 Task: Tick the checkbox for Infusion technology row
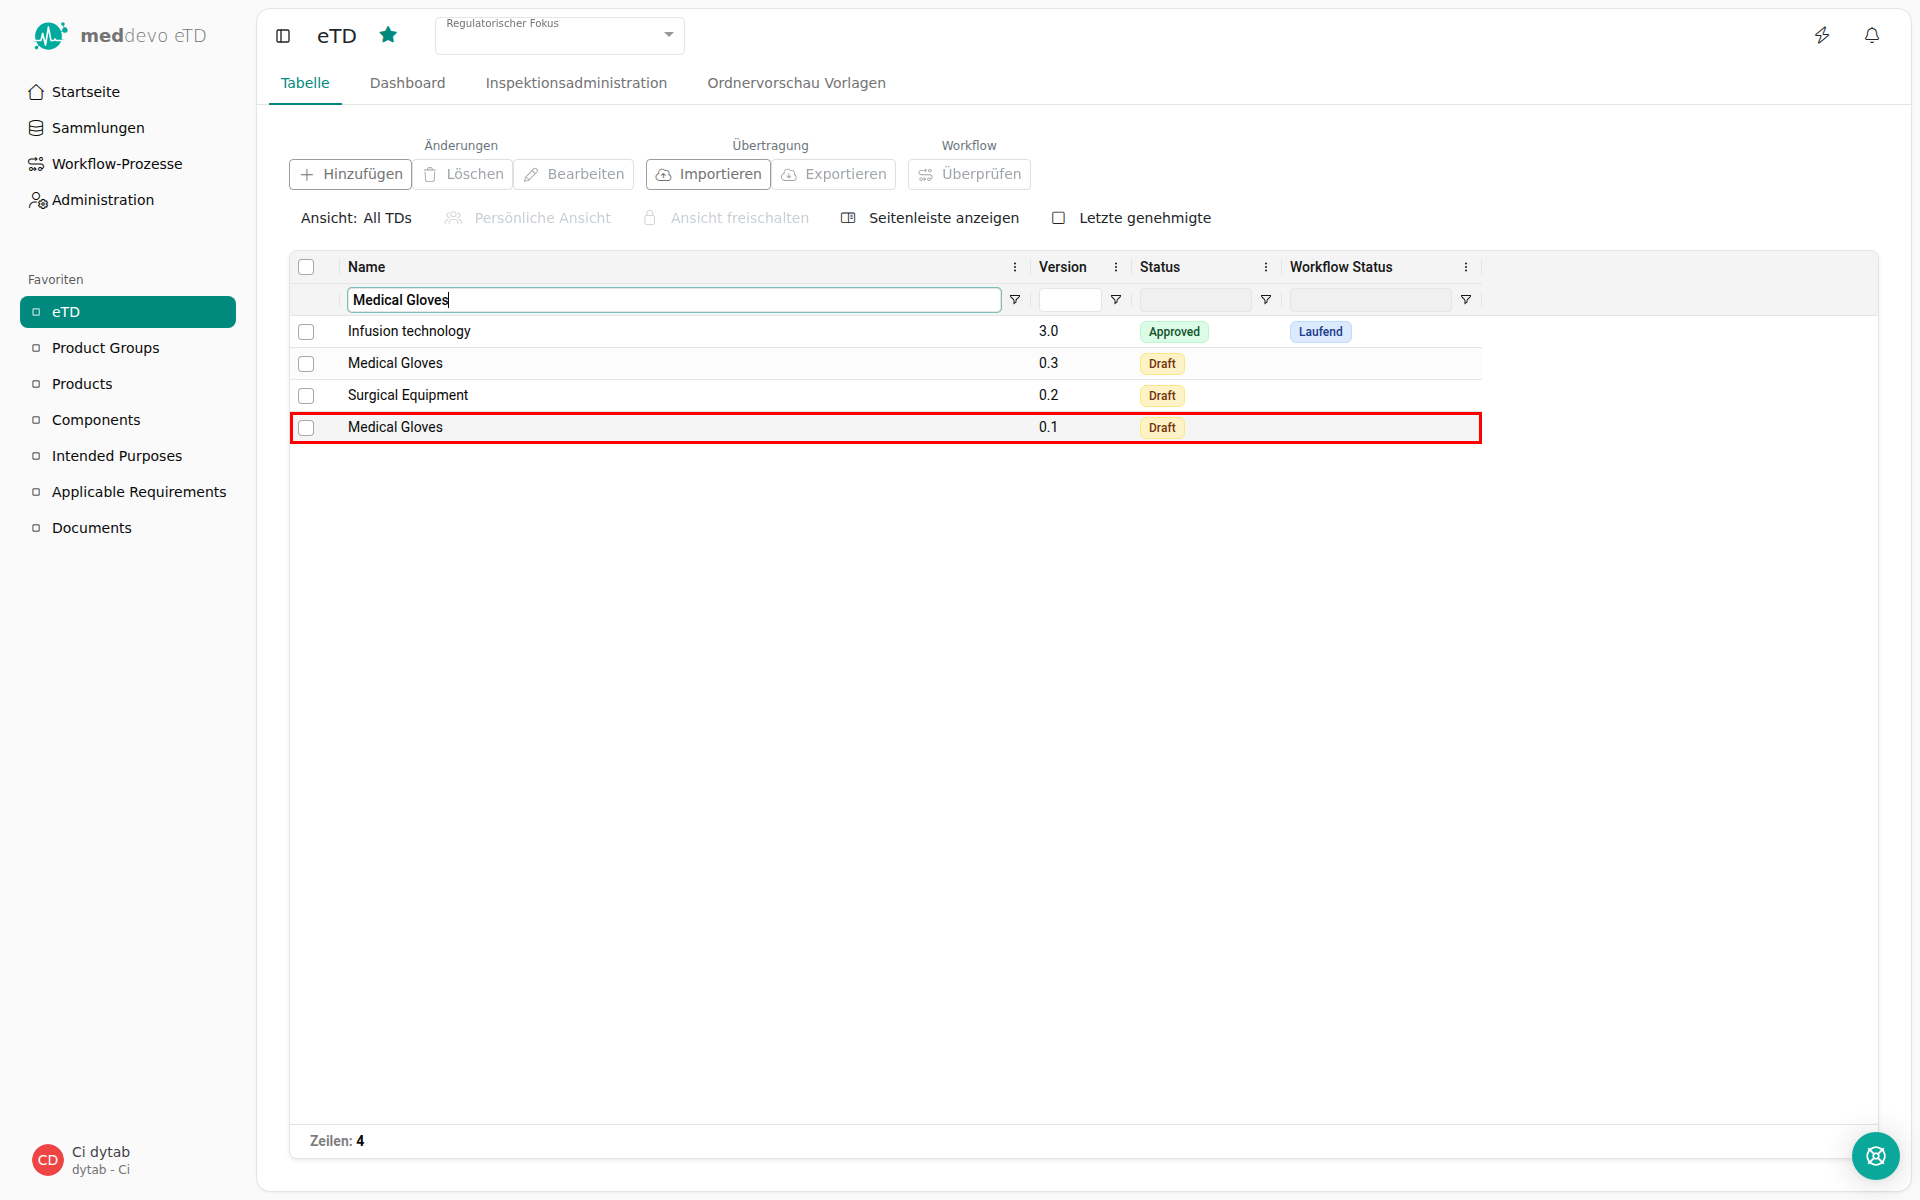(306, 332)
